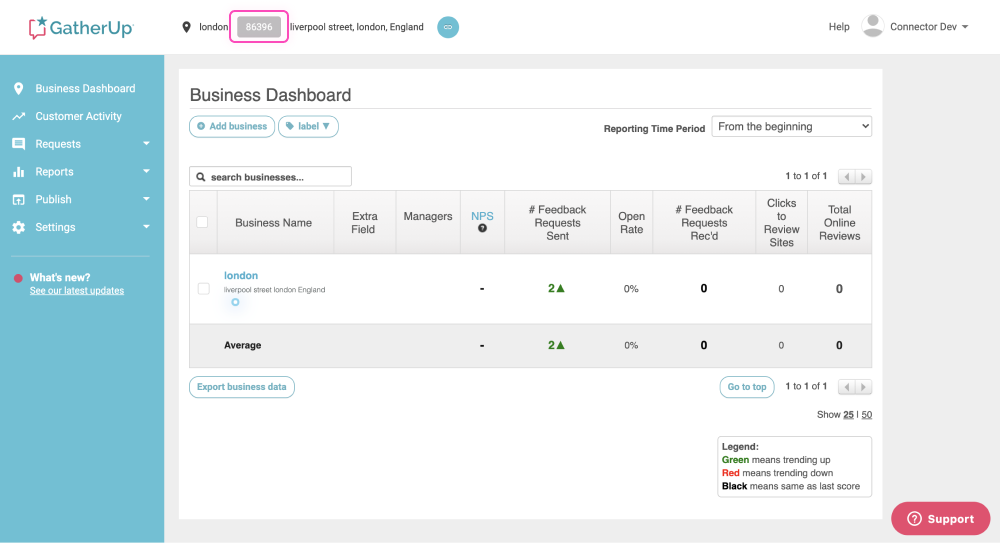Image resolution: width=1000 pixels, height=543 pixels.
Task: Check the london business row checkbox
Action: tap(204, 289)
